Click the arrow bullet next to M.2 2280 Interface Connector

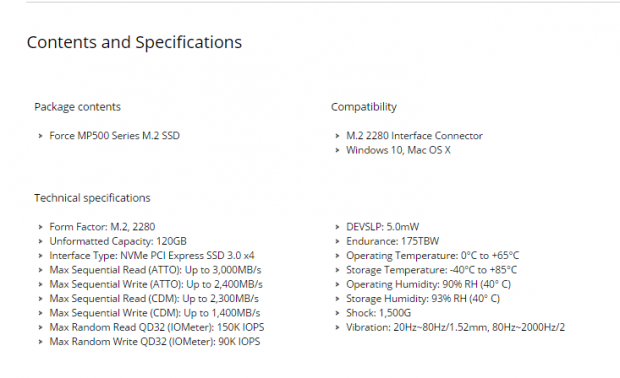click(337, 136)
